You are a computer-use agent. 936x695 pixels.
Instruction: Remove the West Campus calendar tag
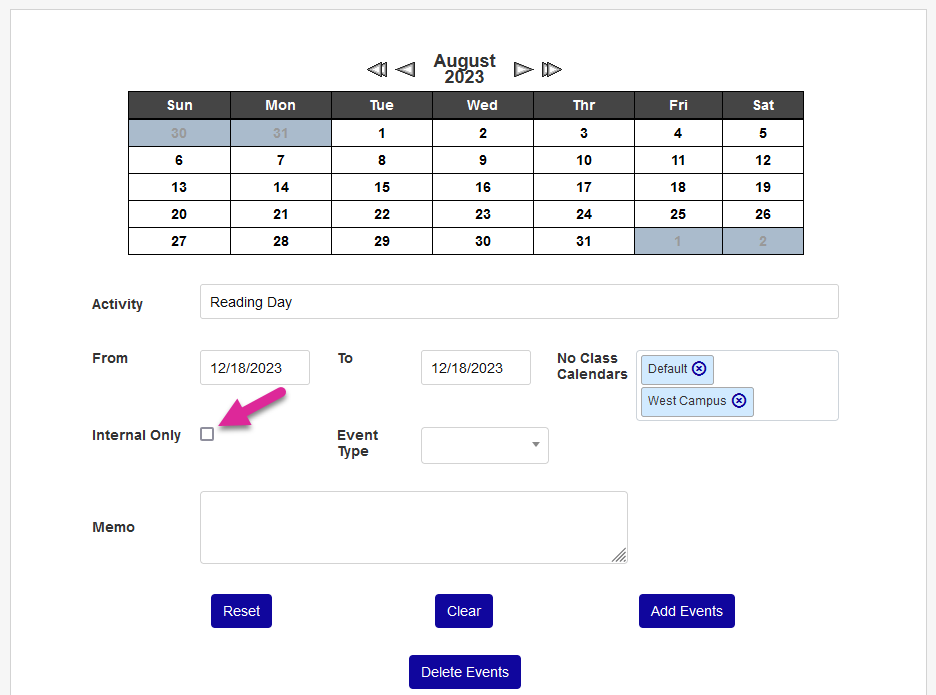tap(739, 401)
